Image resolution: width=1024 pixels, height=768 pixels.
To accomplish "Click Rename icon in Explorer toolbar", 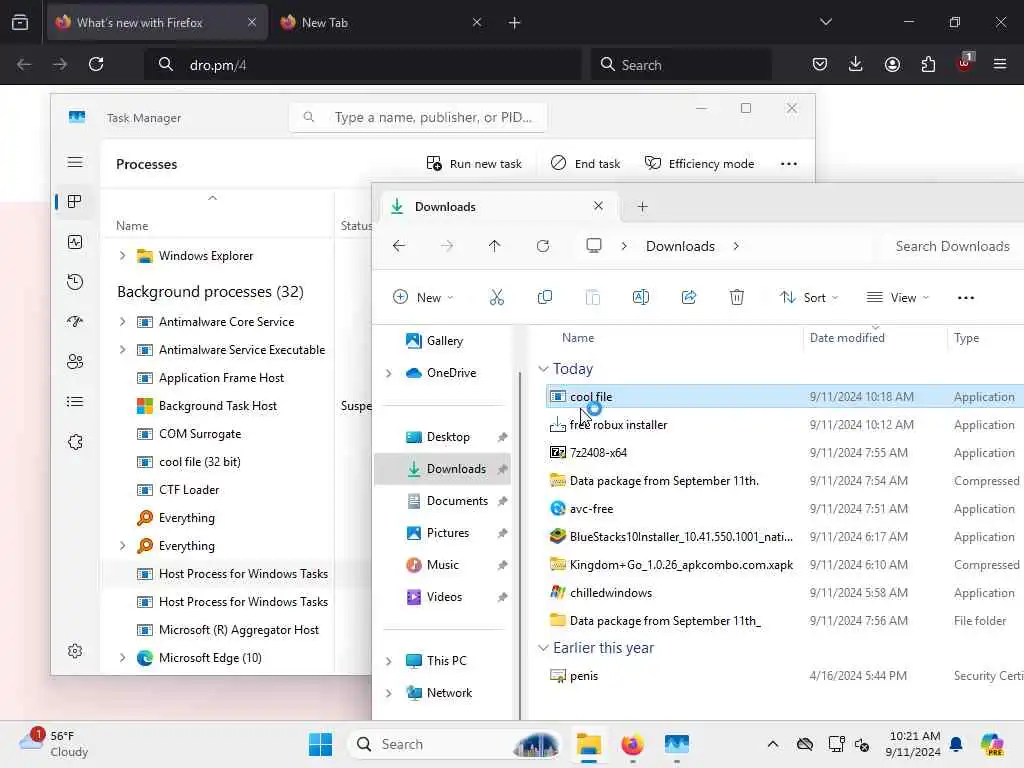I will 641,298.
